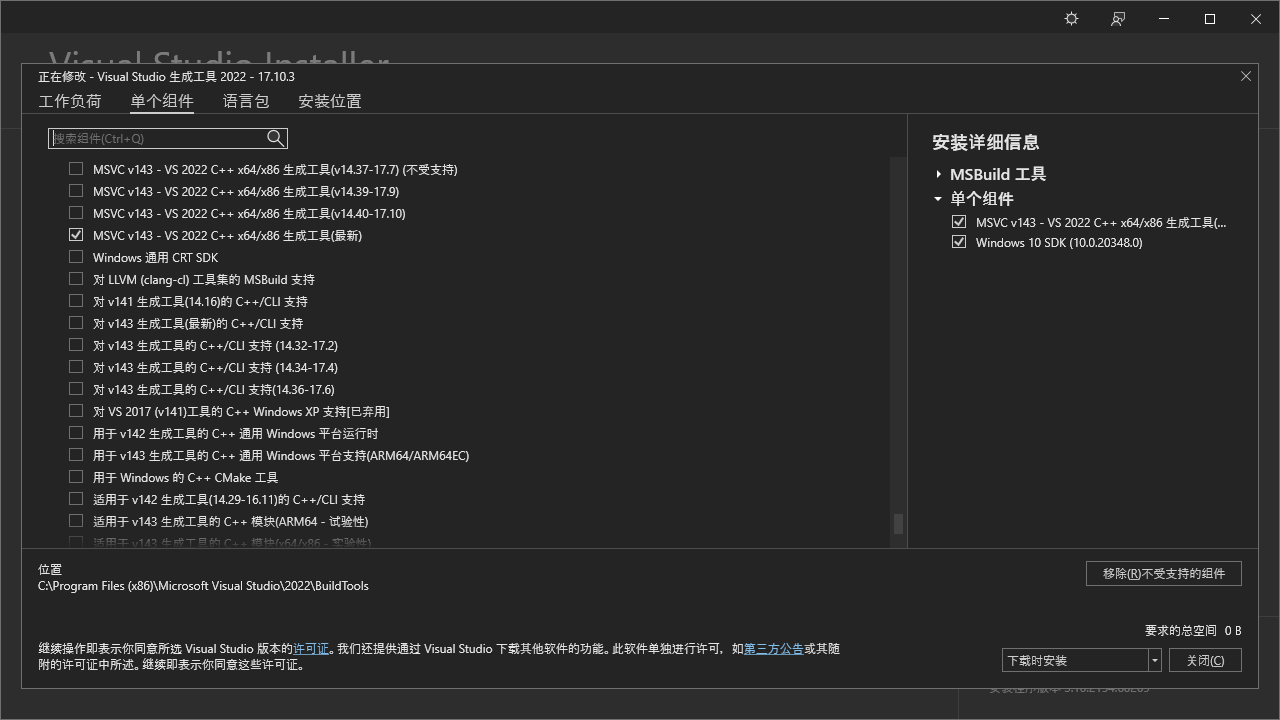Screen dimensions: 1280x720
Task: Check v142 生成工具(14.29-16.11) C++/CLI 支持
Action: (x=76, y=499)
